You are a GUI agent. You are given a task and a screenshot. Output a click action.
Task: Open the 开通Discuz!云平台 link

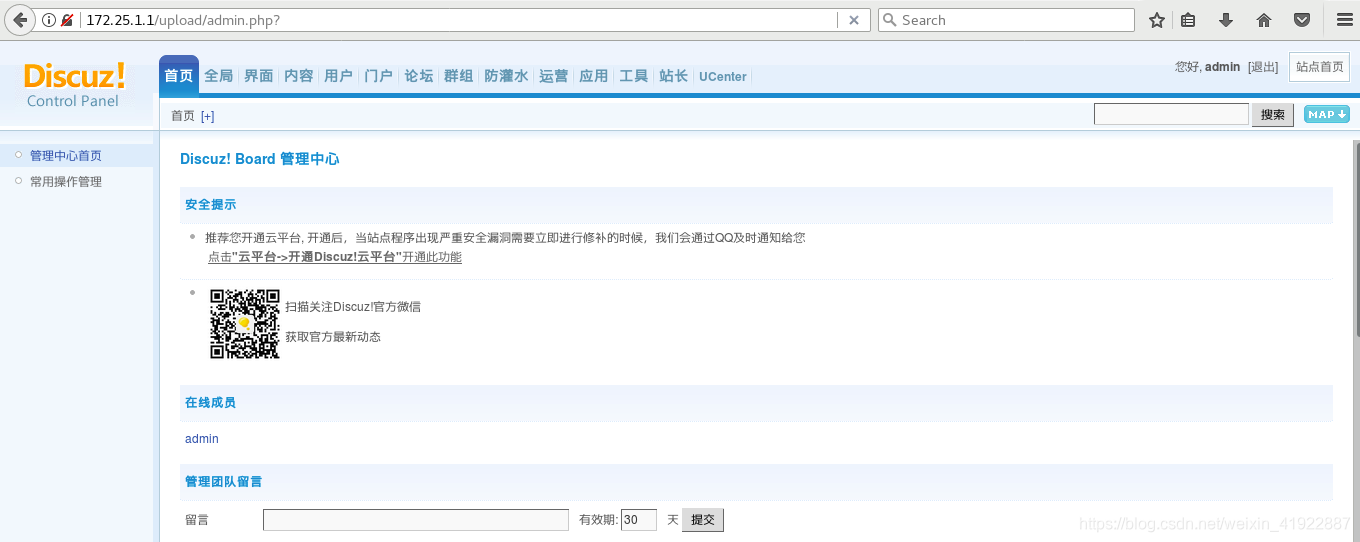coord(335,257)
